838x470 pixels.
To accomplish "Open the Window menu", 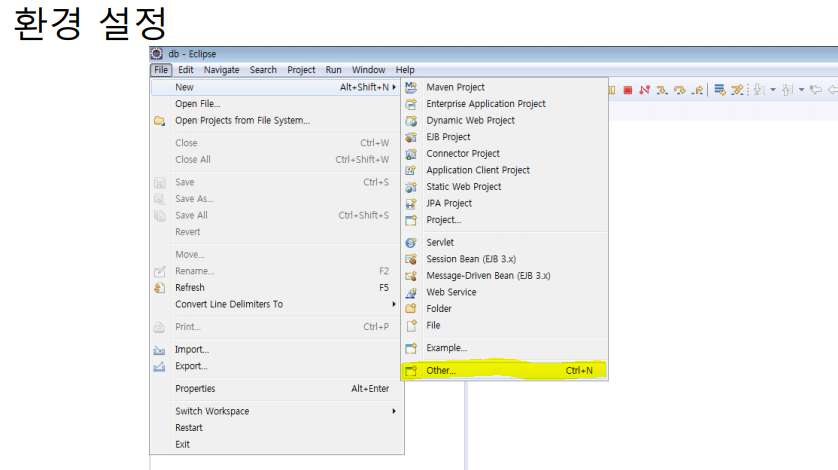I will (368, 70).
